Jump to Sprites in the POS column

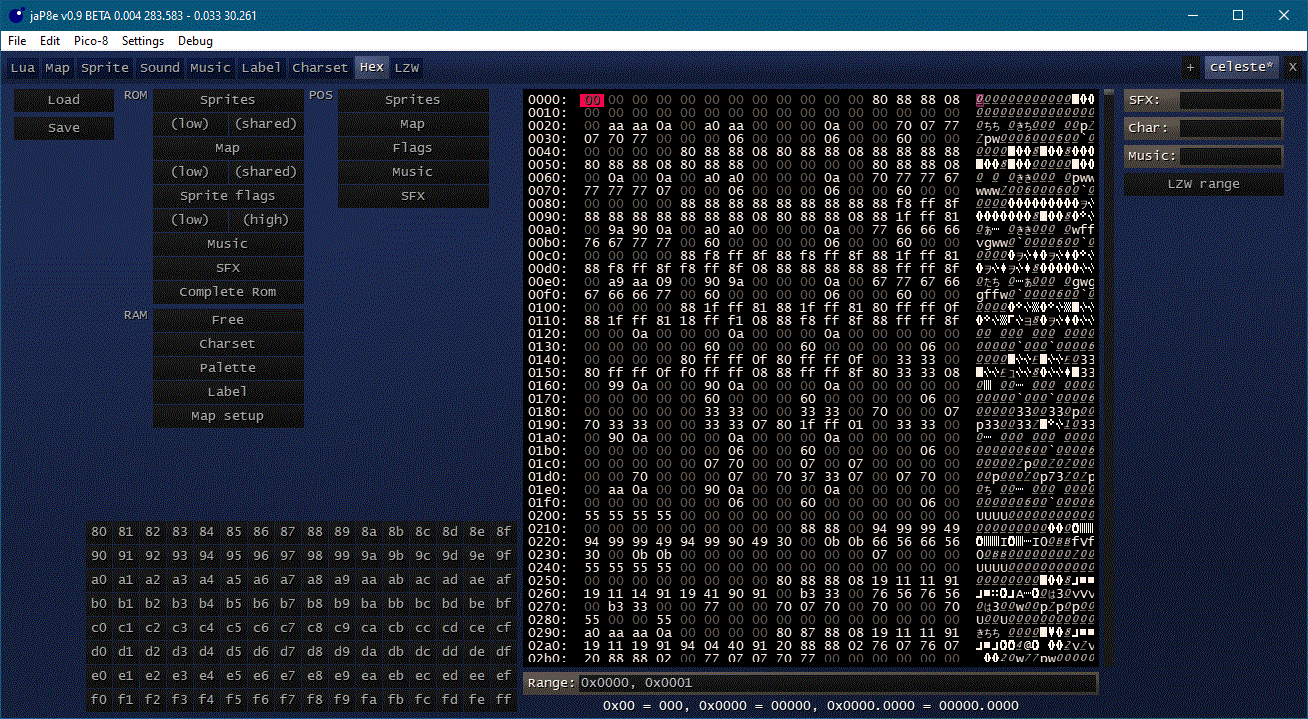click(414, 99)
